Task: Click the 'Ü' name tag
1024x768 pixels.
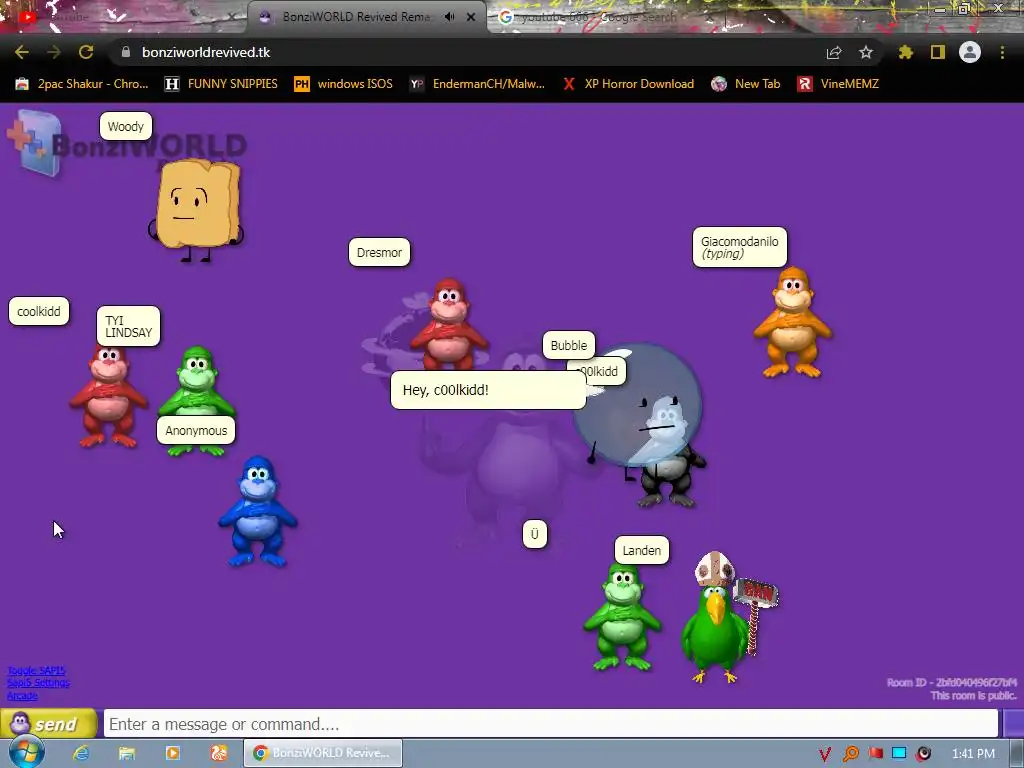Action: (x=535, y=534)
